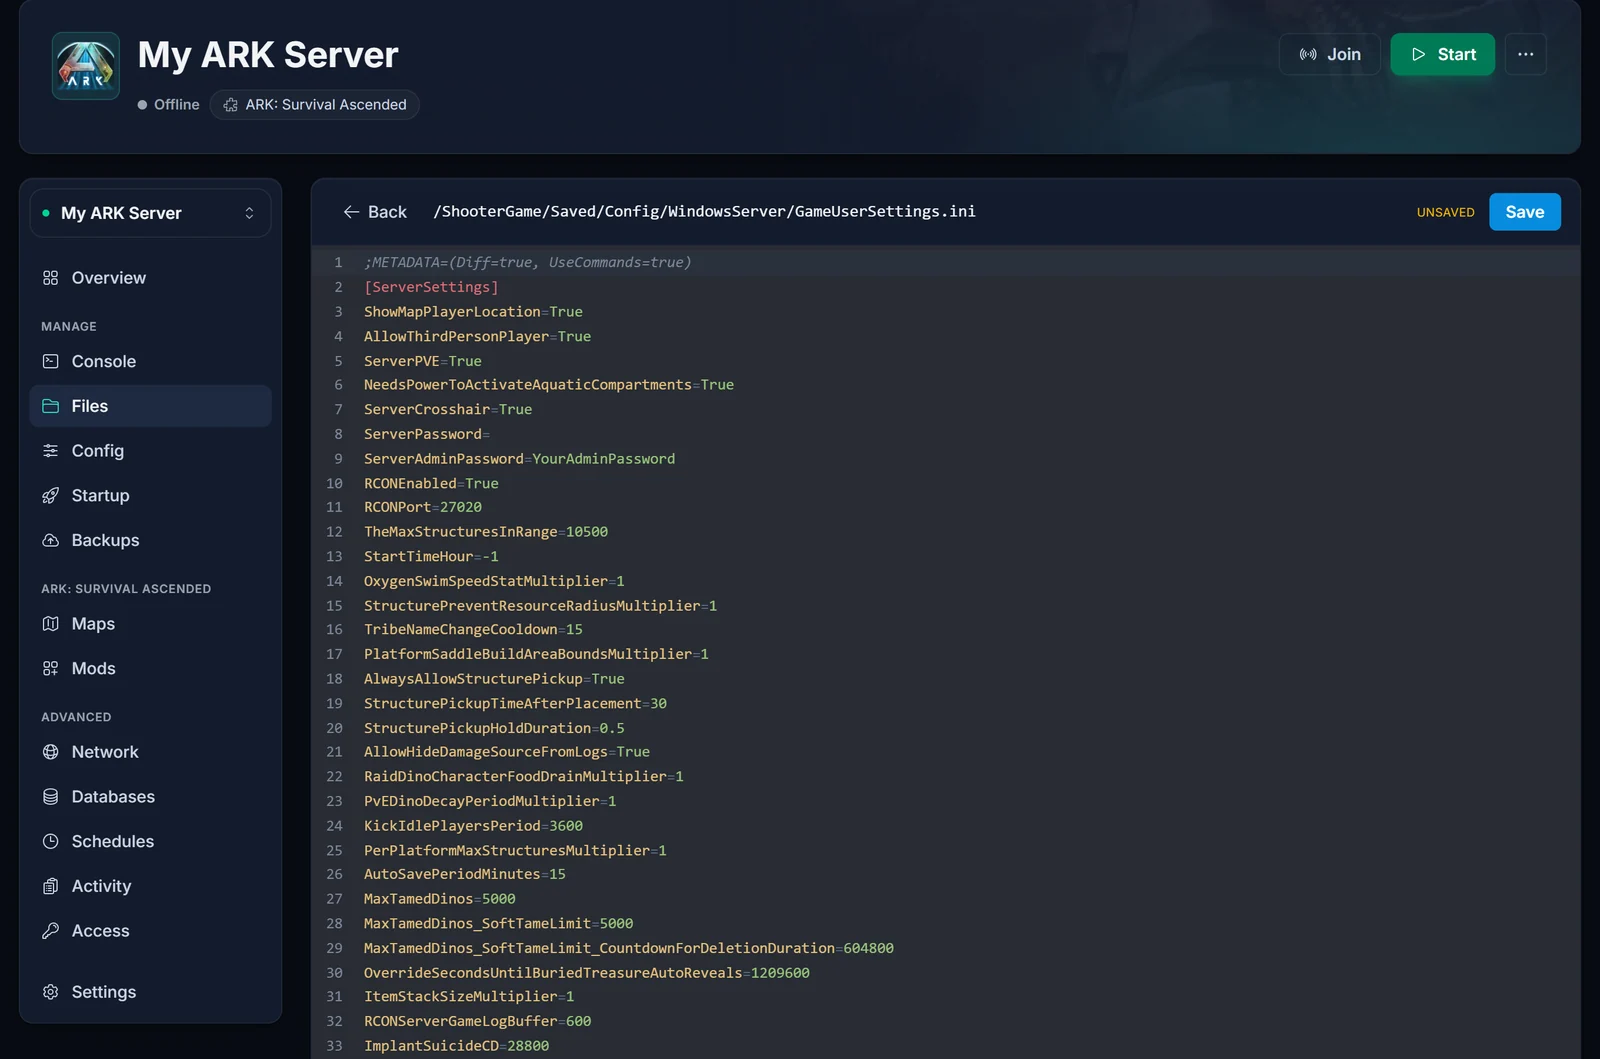Click the StructurePickupTimeAfterPlacement=30 line
This screenshot has width=1600, height=1059.
coord(515,703)
